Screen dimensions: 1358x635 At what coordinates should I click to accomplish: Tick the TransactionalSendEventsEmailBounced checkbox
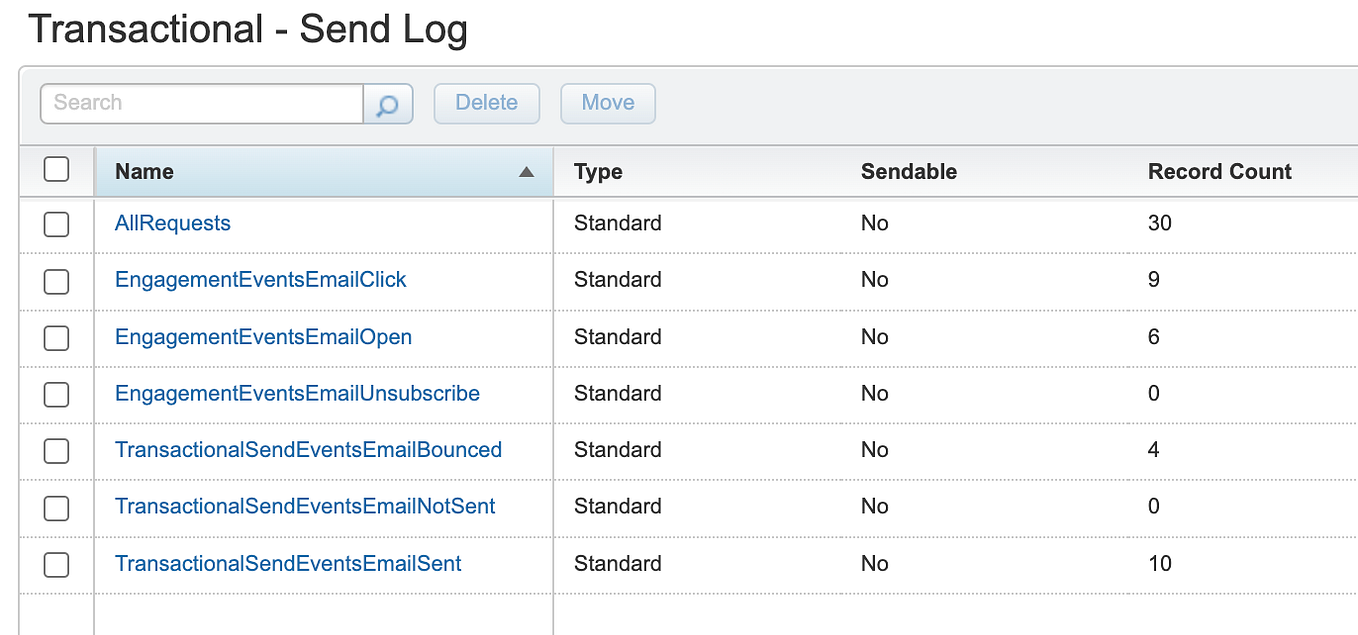tap(57, 451)
